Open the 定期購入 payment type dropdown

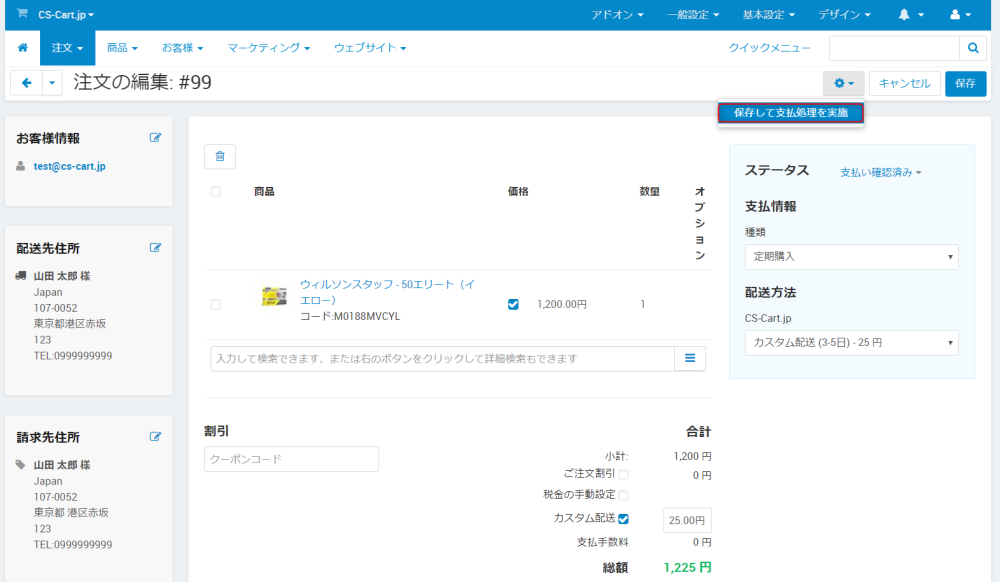tap(851, 257)
